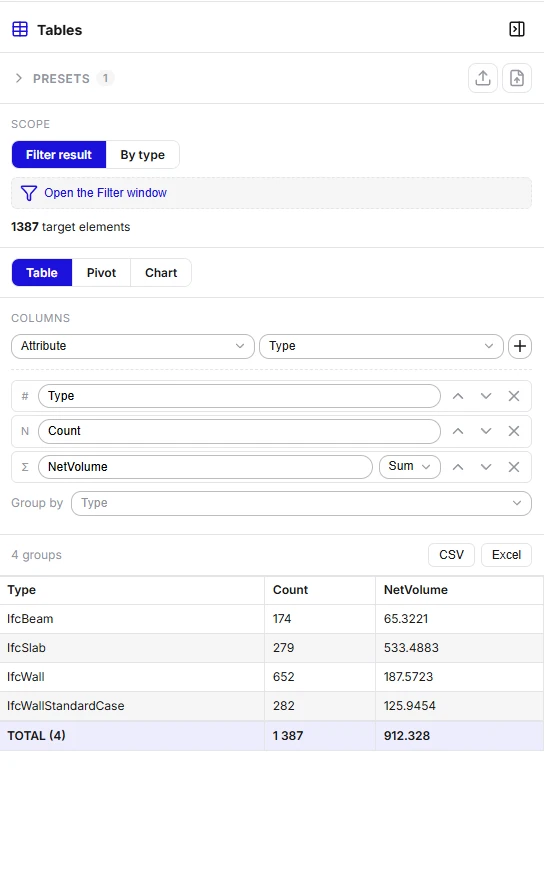The width and height of the screenshot is (544, 883).
Task: Remove the NetVolume column
Action: 514,467
